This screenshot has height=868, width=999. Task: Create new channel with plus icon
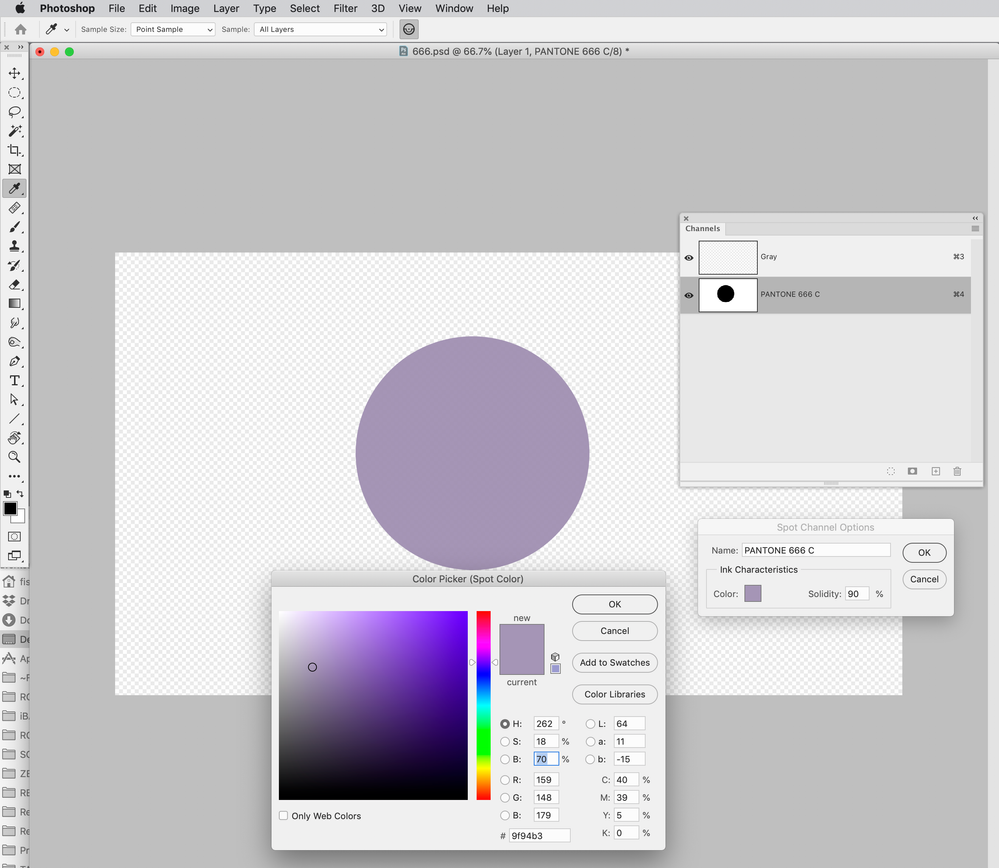935,471
